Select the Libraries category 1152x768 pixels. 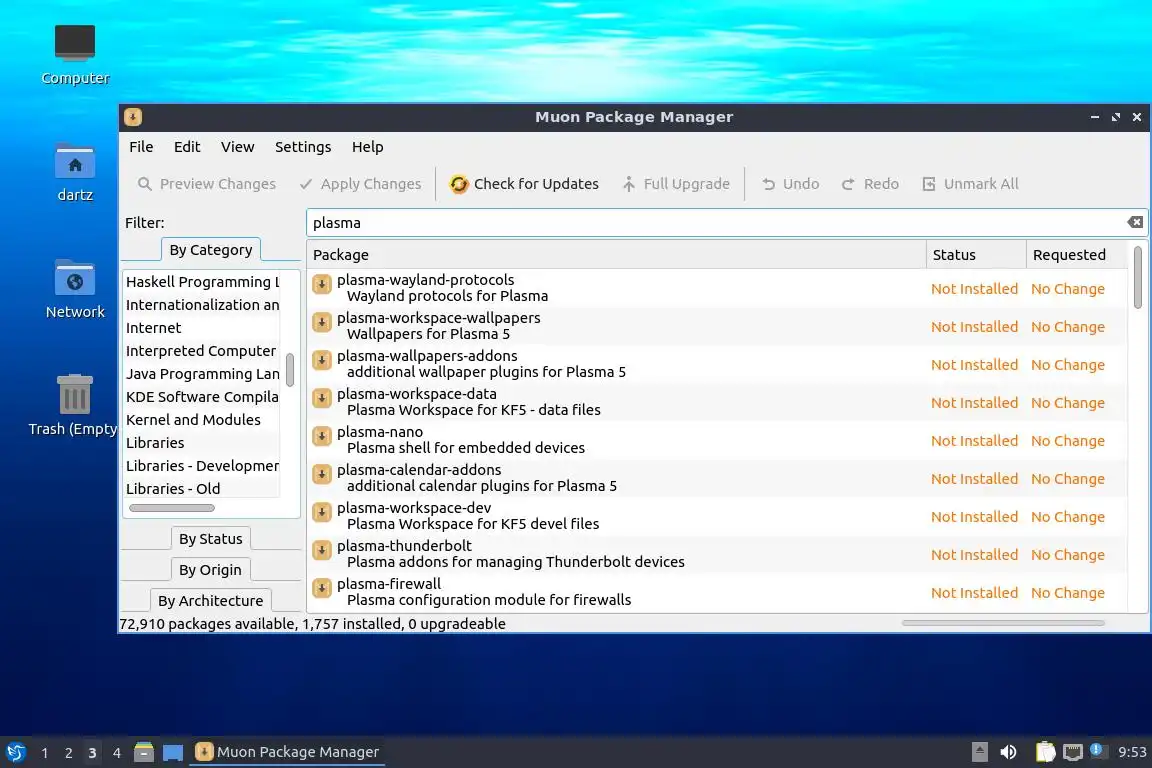(x=202, y=442)
